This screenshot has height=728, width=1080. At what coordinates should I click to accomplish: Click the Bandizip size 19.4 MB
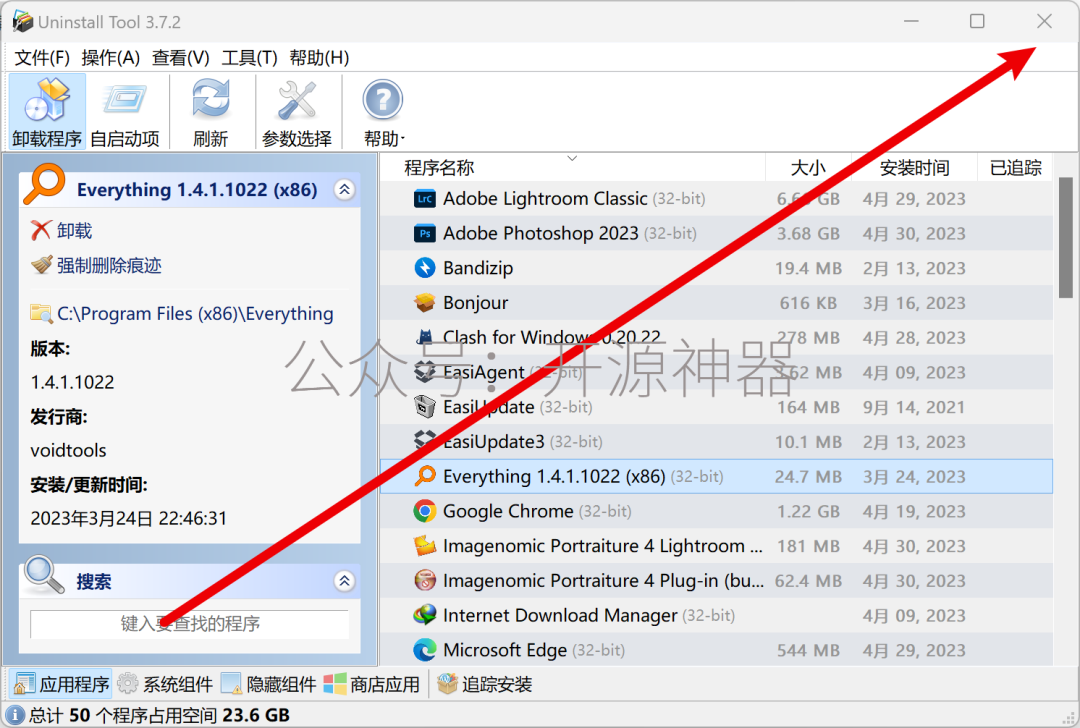point(808,268)
